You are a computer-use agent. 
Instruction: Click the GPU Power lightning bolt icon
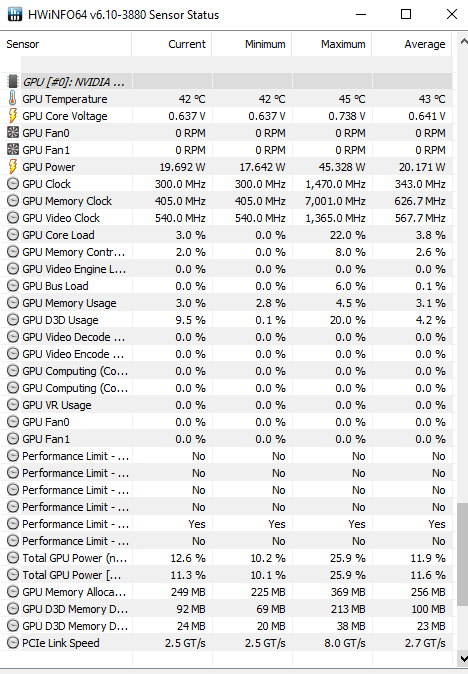pyautogui.click(x=13, y=167)
